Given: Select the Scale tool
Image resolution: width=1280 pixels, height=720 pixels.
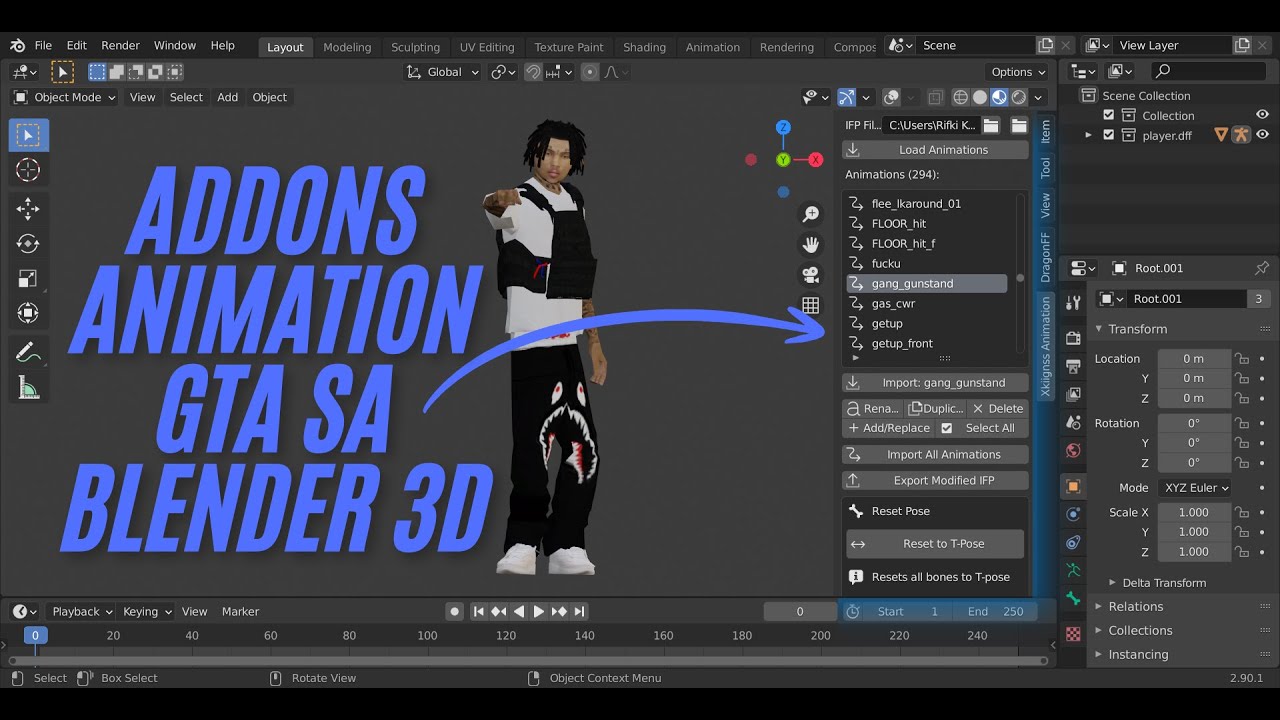Looking at the screenshot, I should click(28, 278).
